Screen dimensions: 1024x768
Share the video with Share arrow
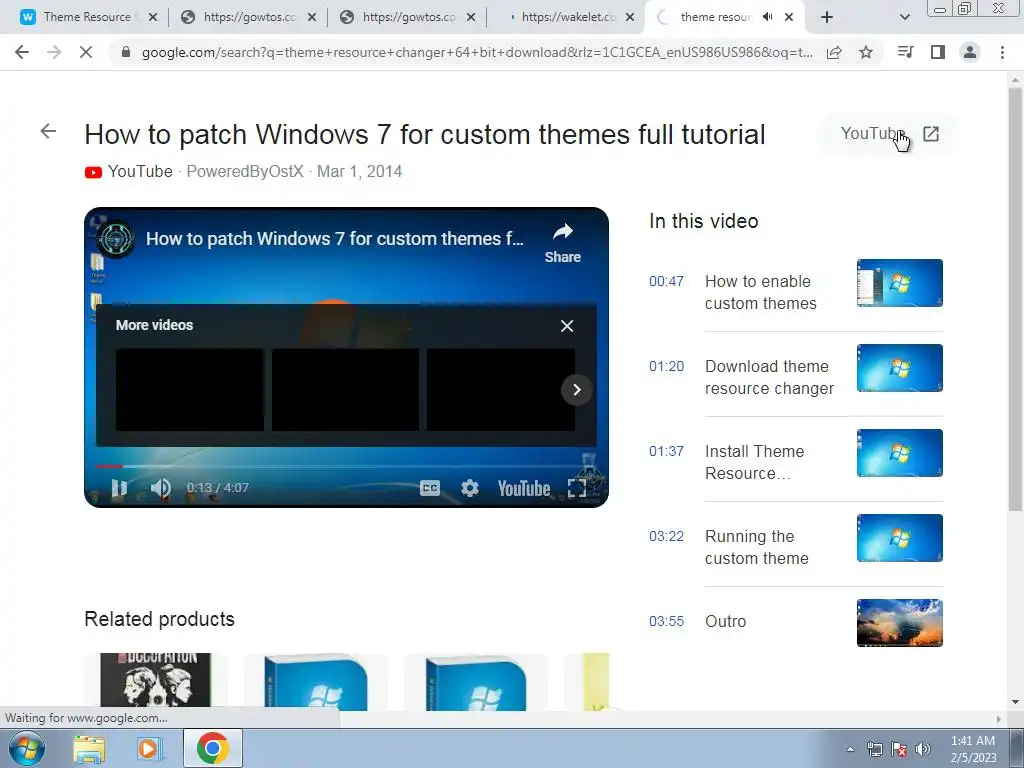pyautogui.click(x=562, y=243)
